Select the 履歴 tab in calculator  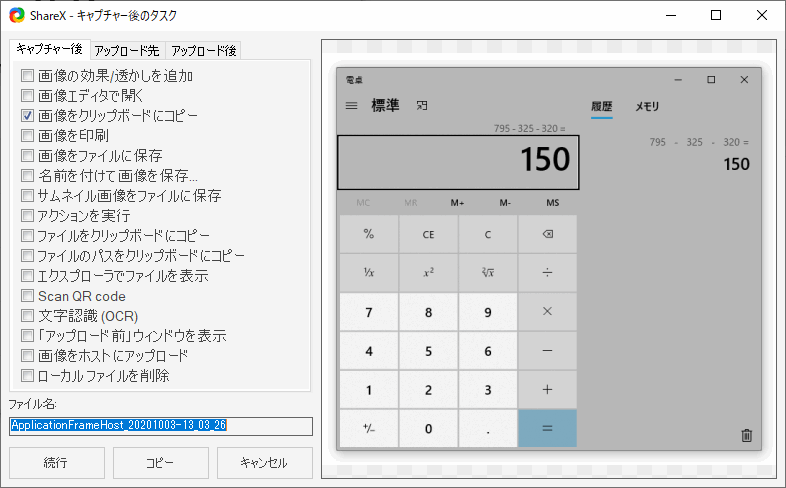(x=602, y=106)
